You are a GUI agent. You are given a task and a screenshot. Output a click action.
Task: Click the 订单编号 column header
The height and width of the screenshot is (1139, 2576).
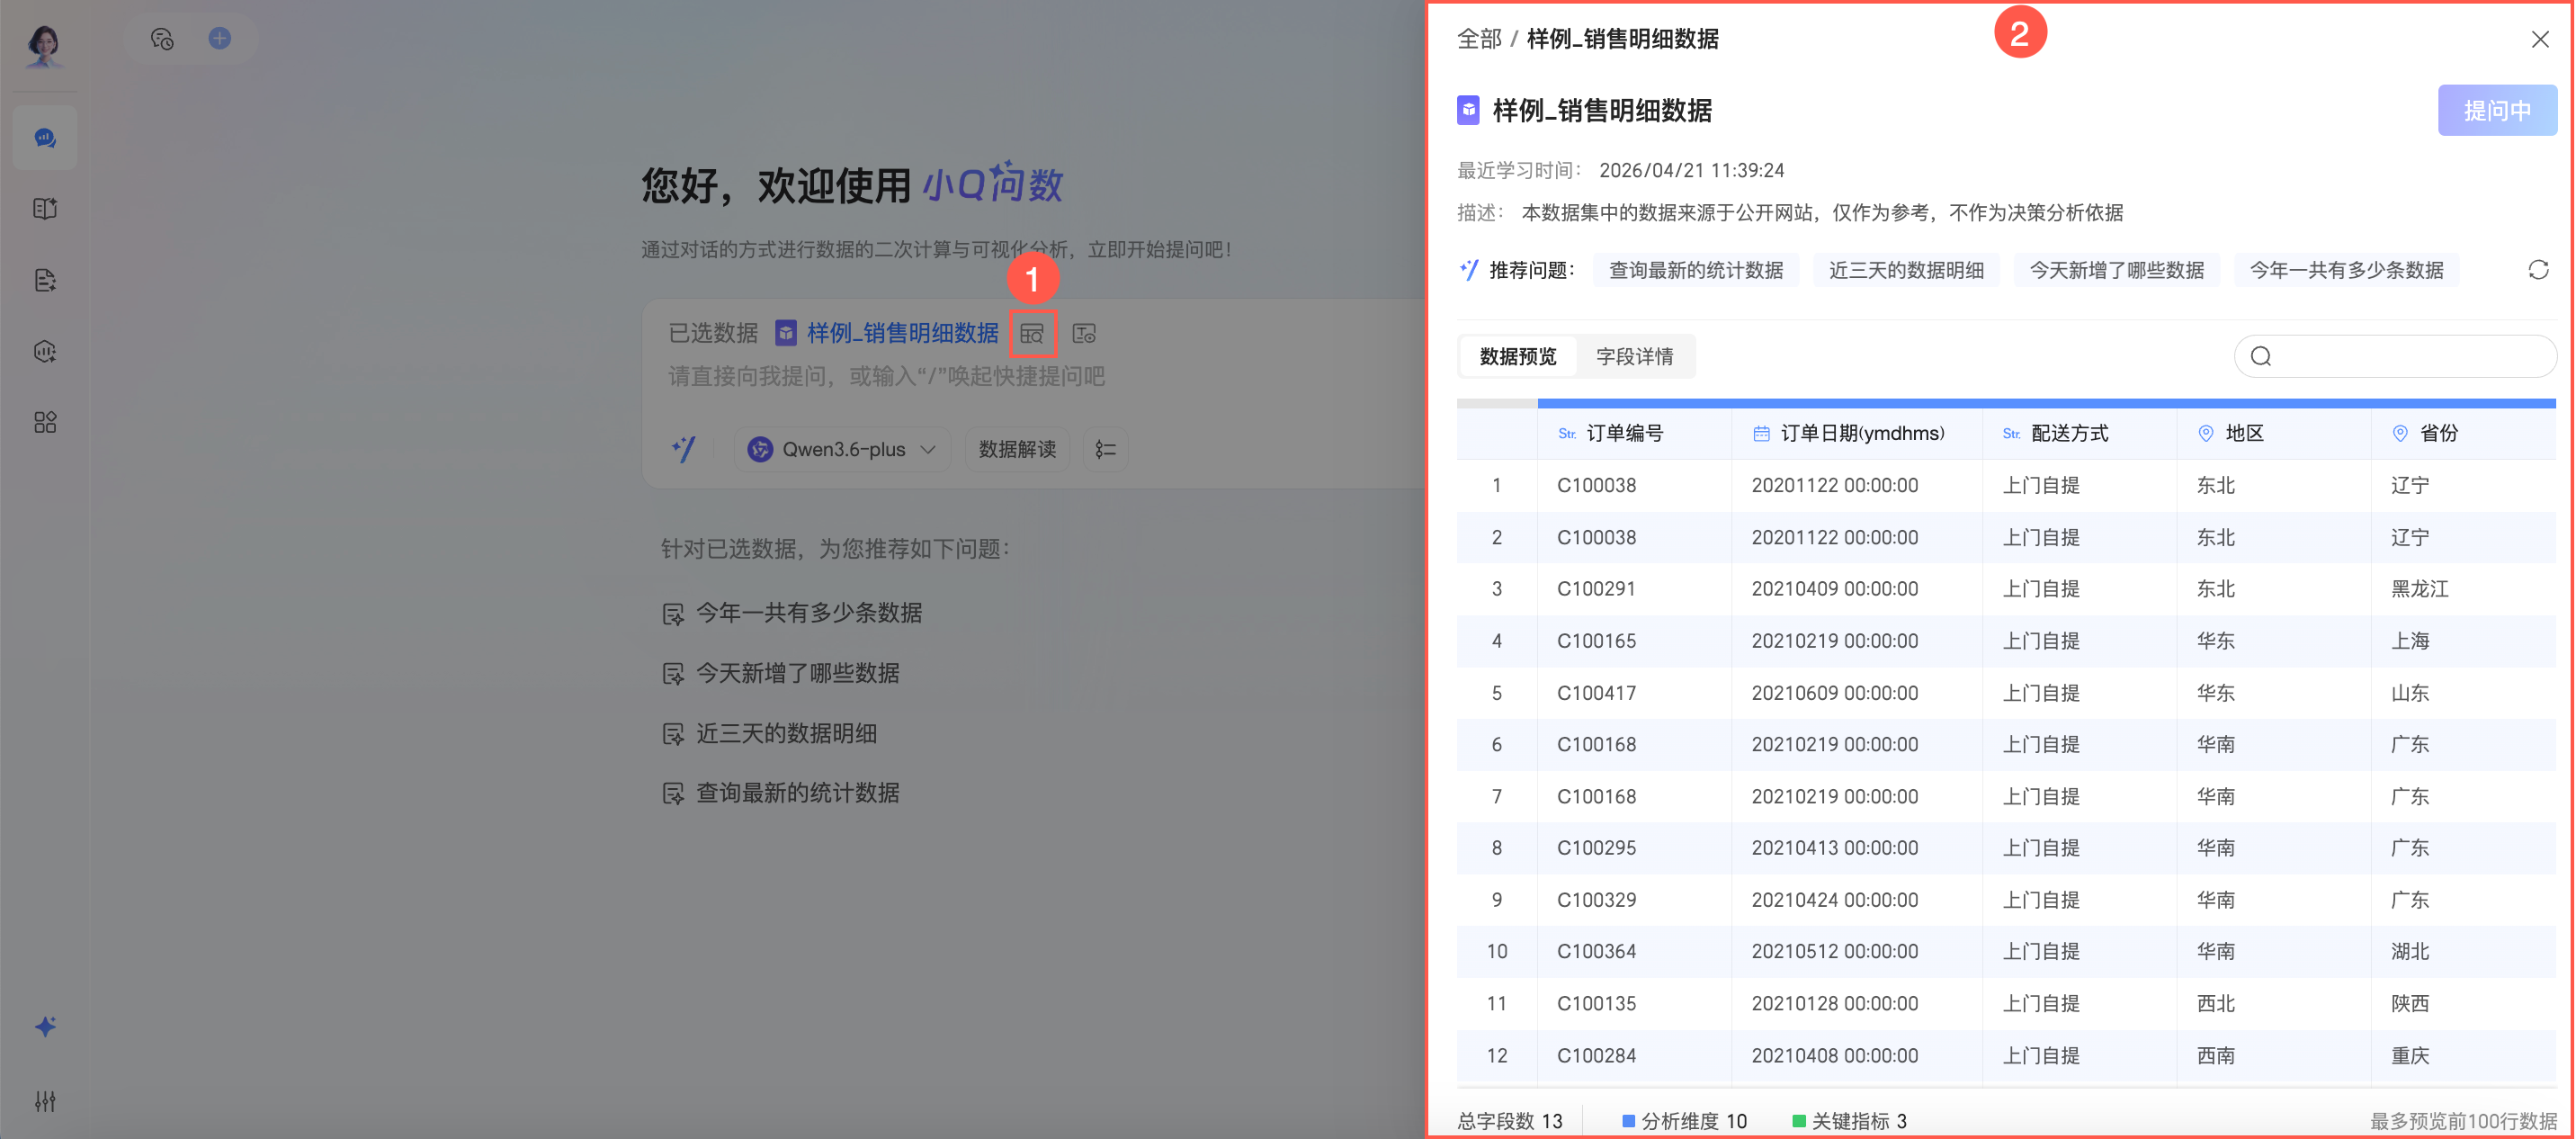coord(1634,433)
